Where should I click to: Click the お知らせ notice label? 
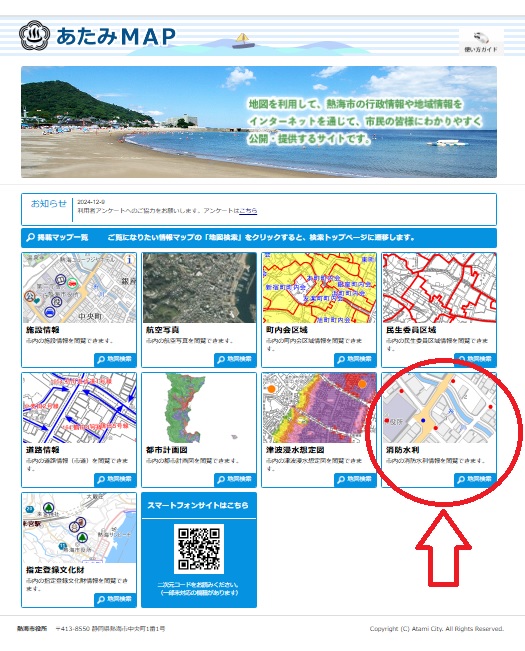tap(49, 203)
